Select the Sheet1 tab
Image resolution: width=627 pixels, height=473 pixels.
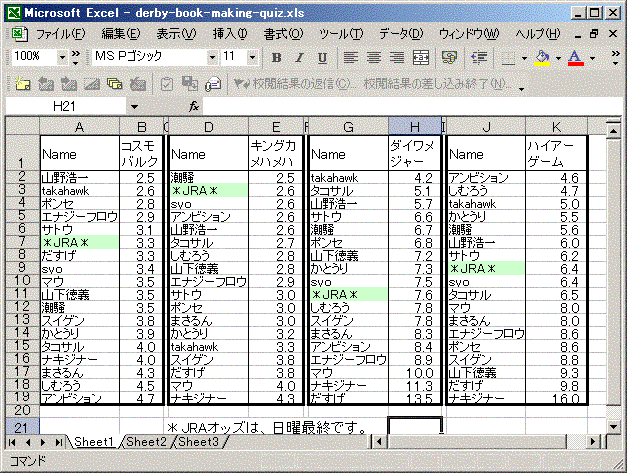(x=94, y=442)
